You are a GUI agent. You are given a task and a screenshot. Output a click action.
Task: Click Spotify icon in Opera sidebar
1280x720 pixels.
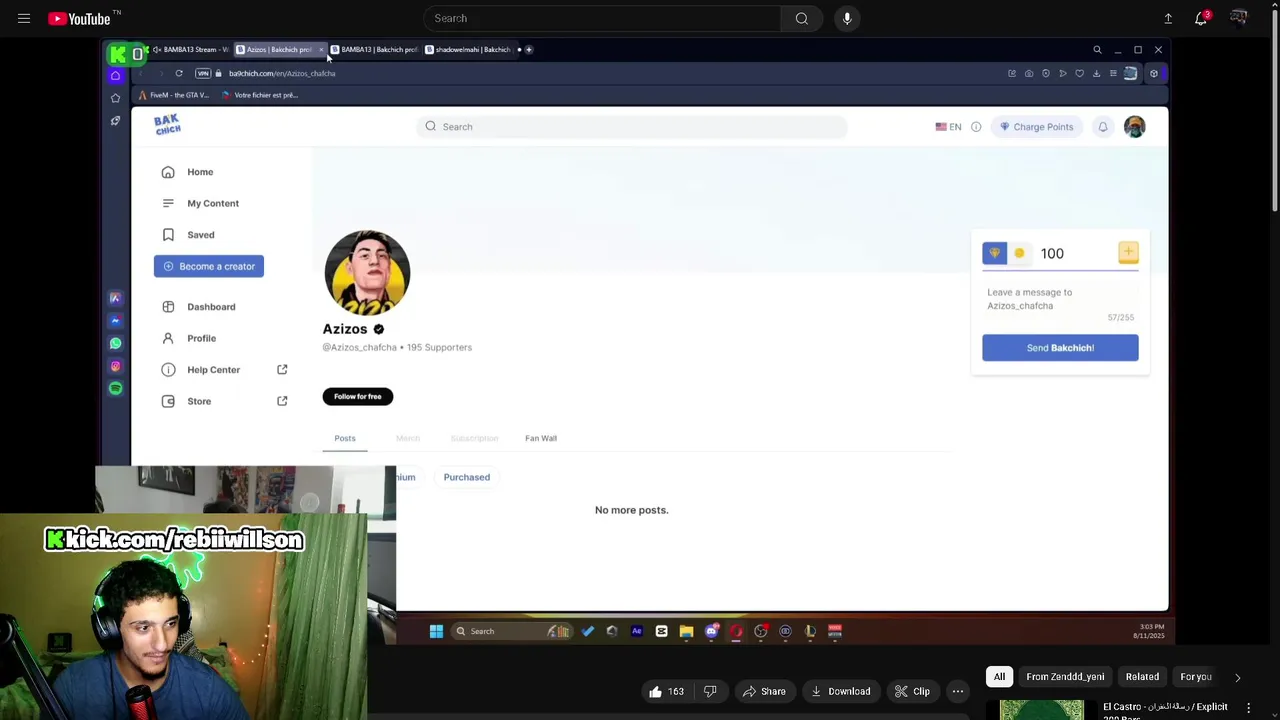click(116, 388)
